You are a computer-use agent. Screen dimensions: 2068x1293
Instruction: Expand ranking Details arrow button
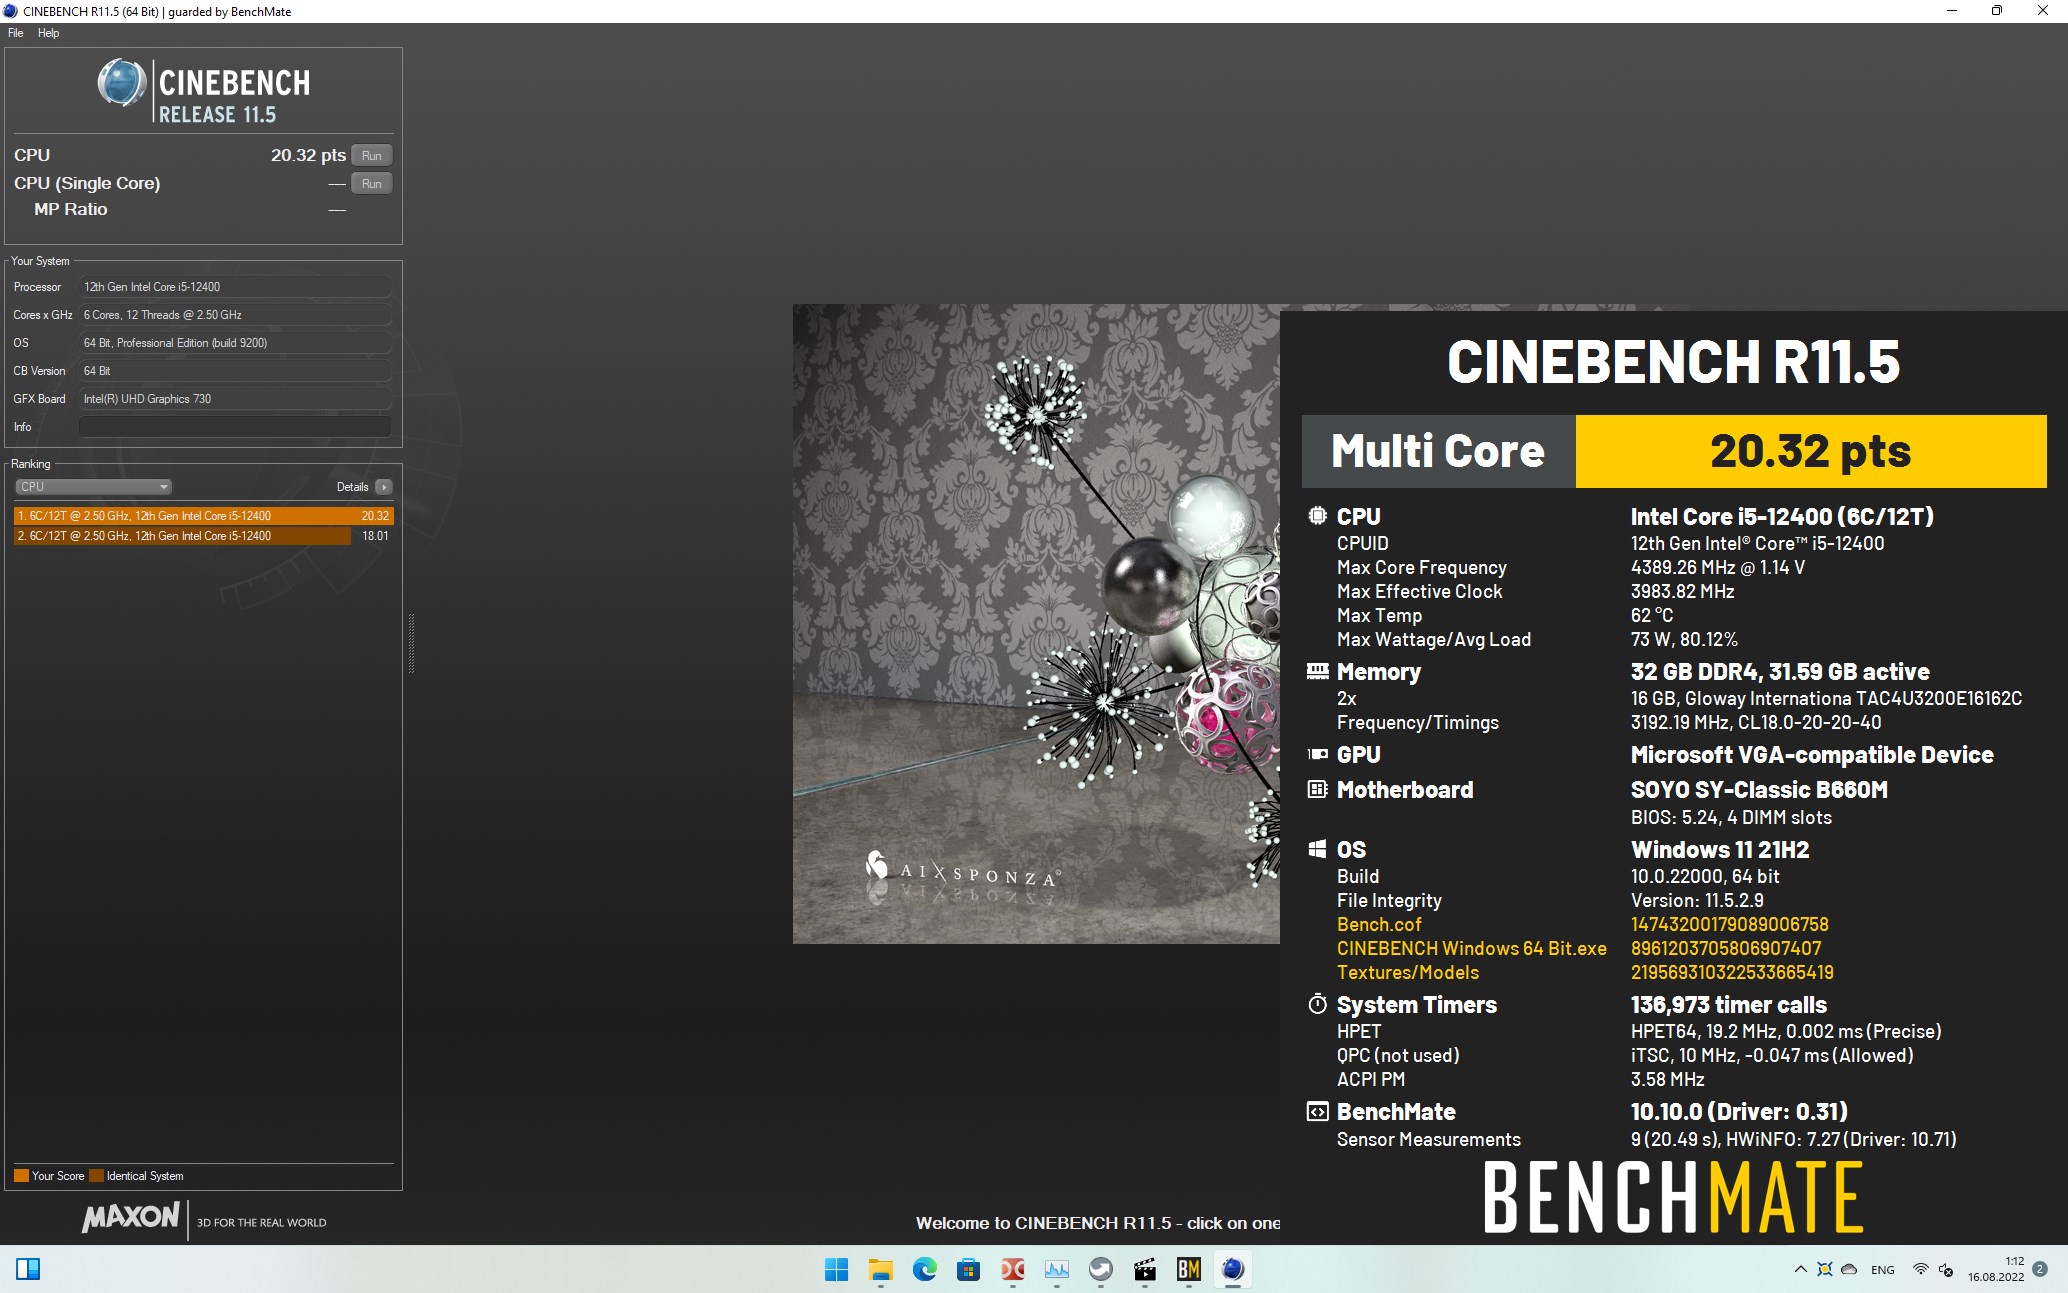coord(384,487)
